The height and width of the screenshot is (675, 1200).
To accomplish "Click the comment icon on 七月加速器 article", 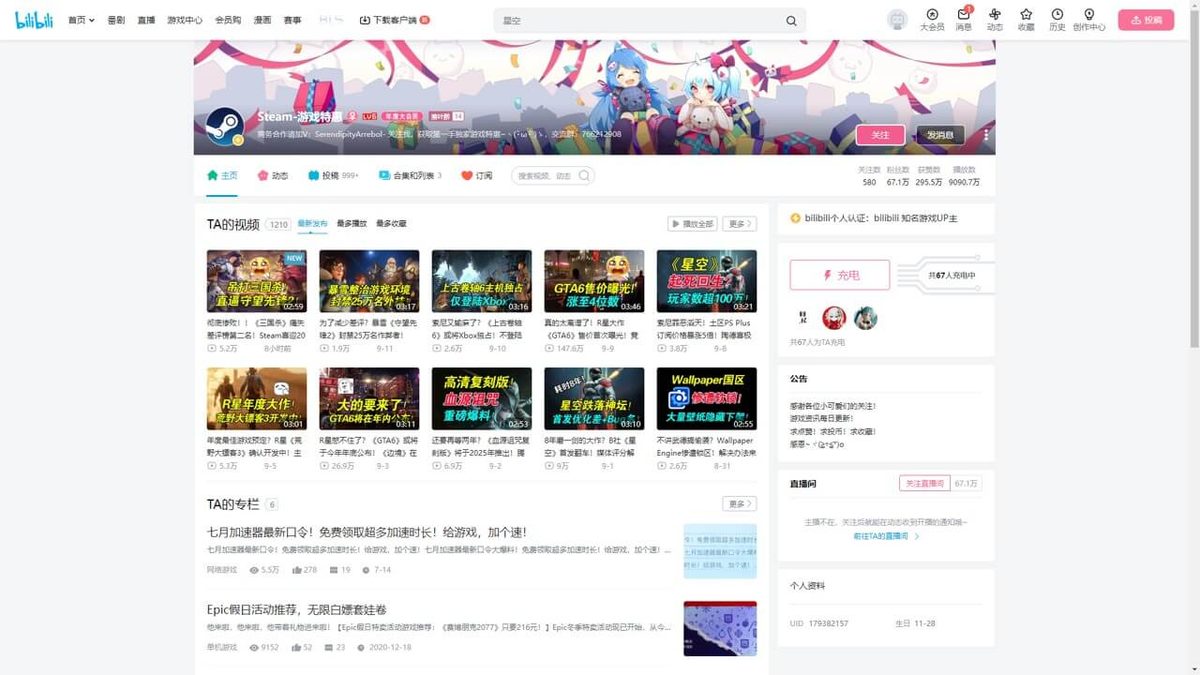I will click(333, 569).
